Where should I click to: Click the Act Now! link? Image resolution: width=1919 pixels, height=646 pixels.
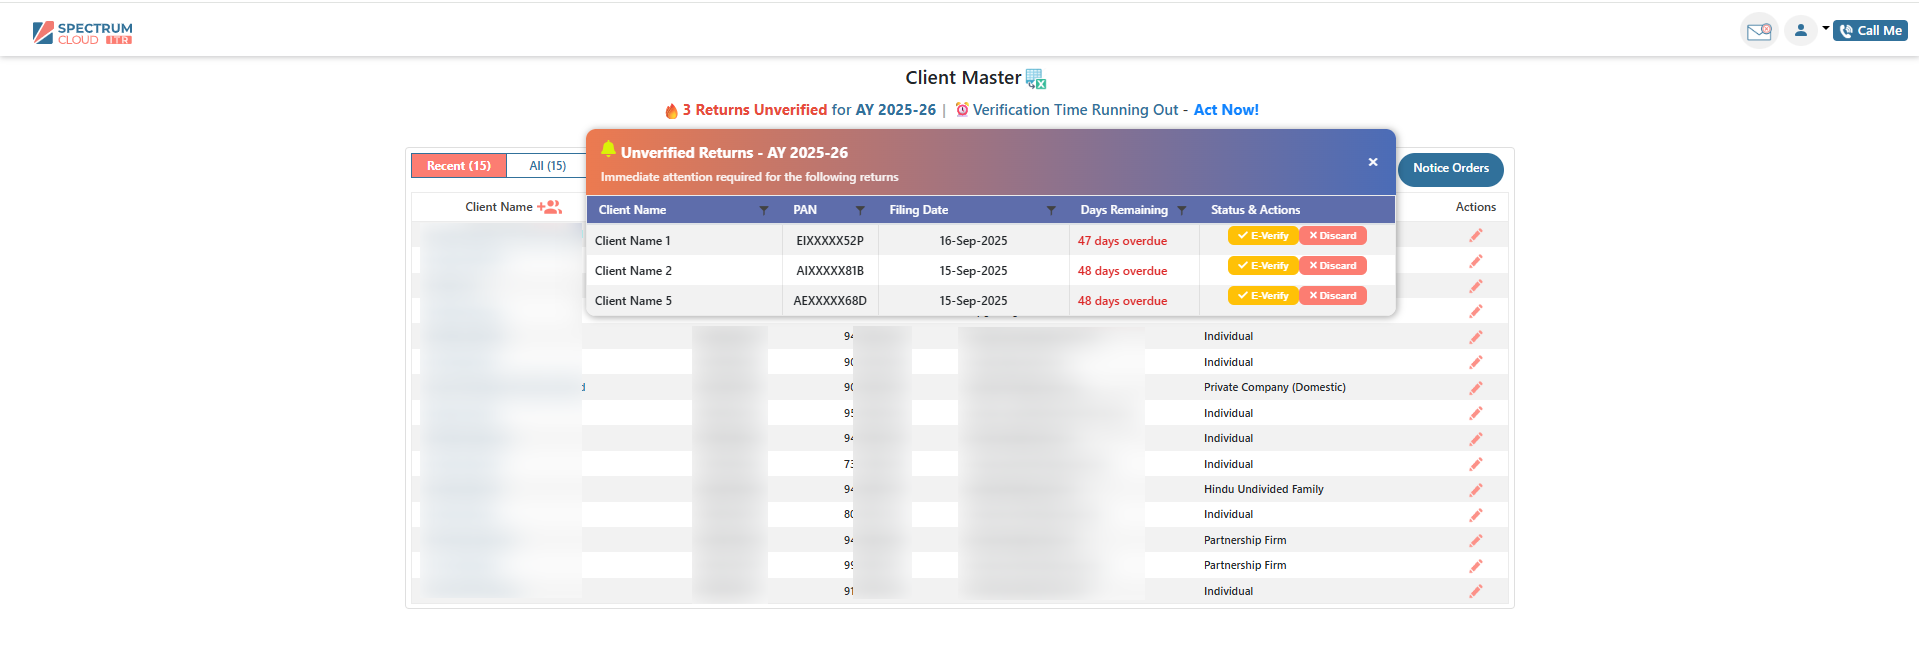point(1226,110)
